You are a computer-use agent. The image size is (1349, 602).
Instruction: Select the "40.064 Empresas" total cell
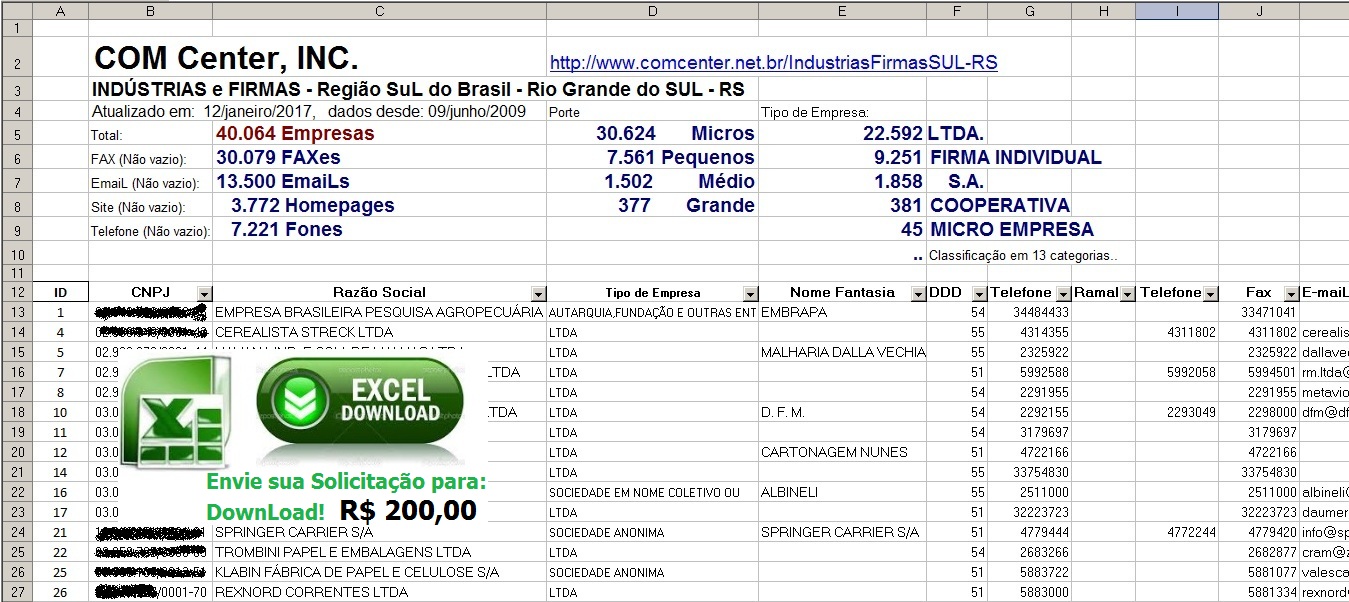pyautogui.click(x=295, y=134)
